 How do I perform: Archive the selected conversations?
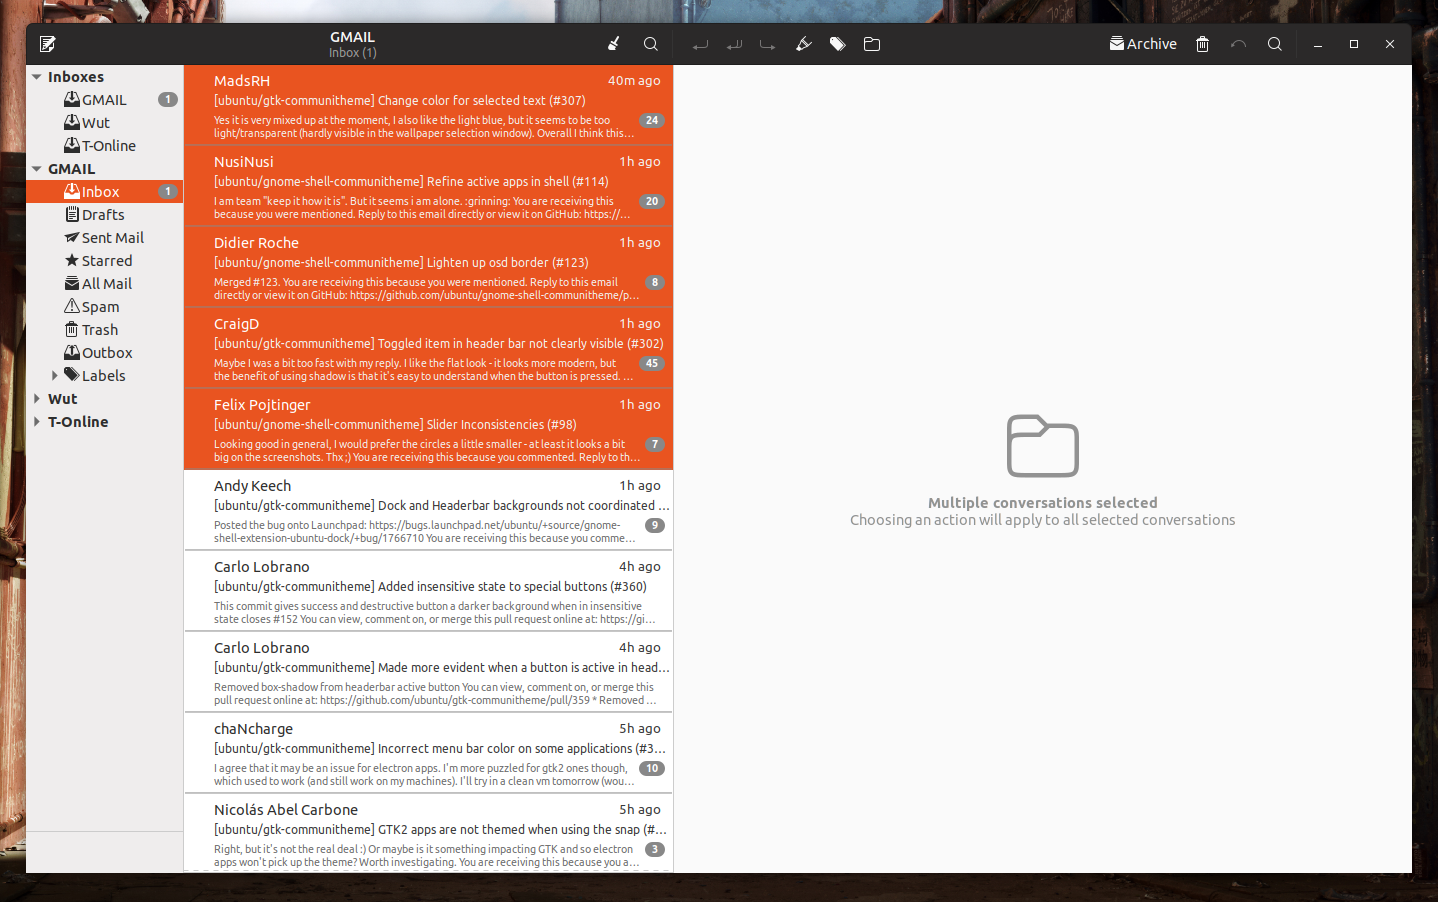click(1143, 44)
